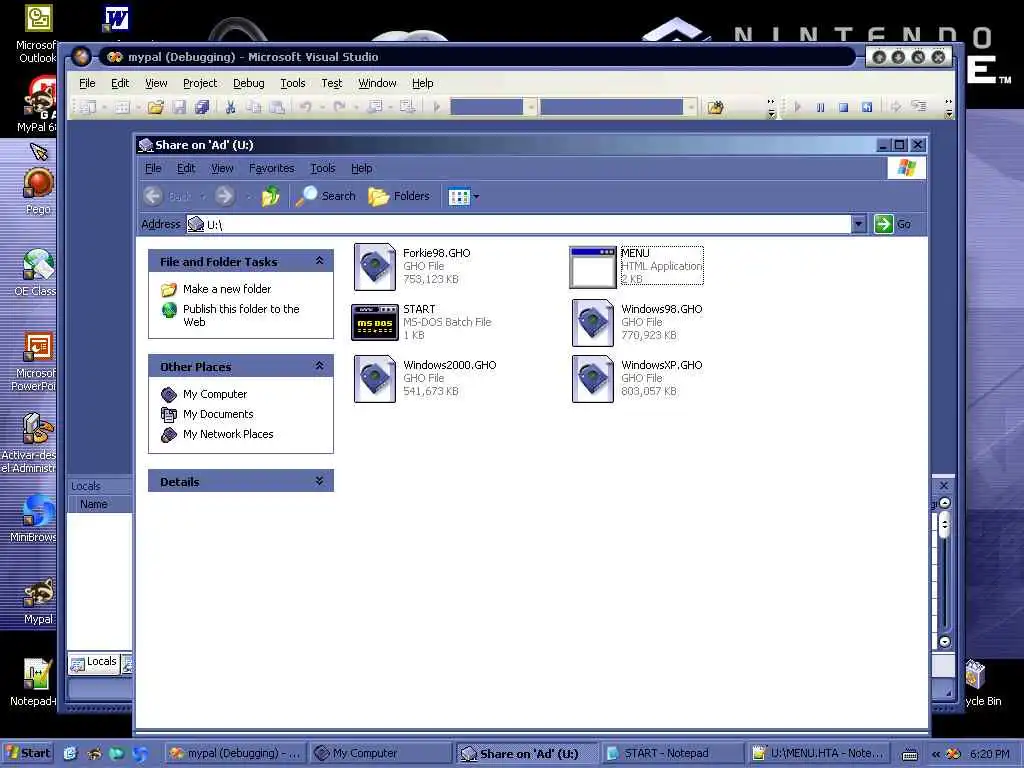Open the Window menu in Visual Studio

tap(377, 83)
